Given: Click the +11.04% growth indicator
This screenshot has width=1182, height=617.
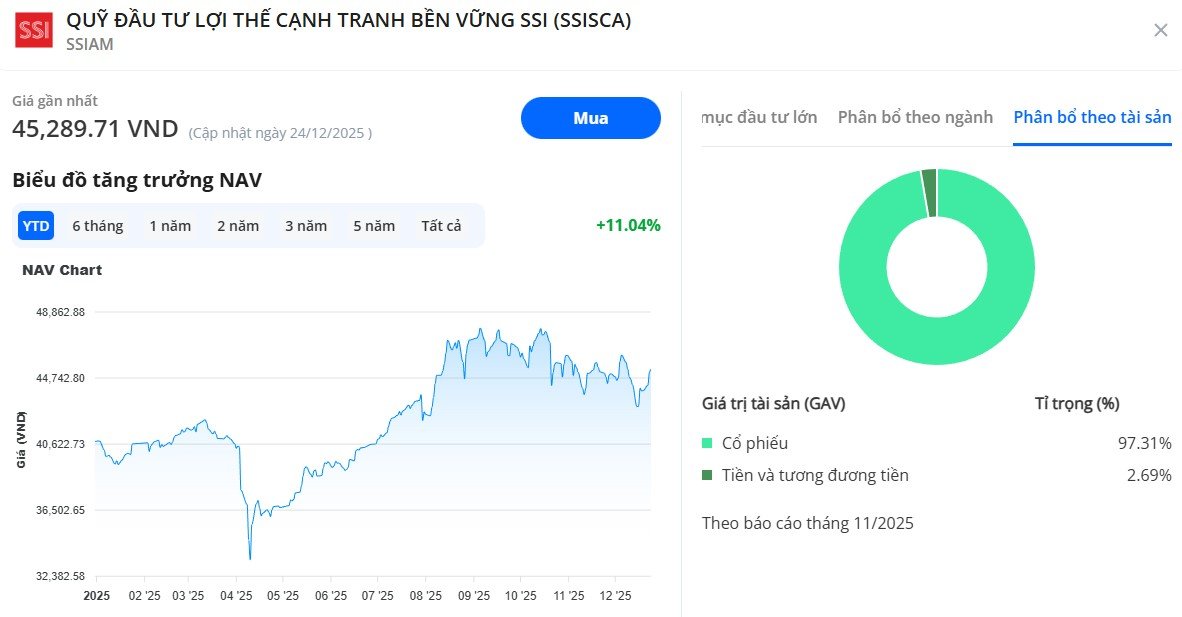Looking at the screenshot, I should (x=630, y=225).
